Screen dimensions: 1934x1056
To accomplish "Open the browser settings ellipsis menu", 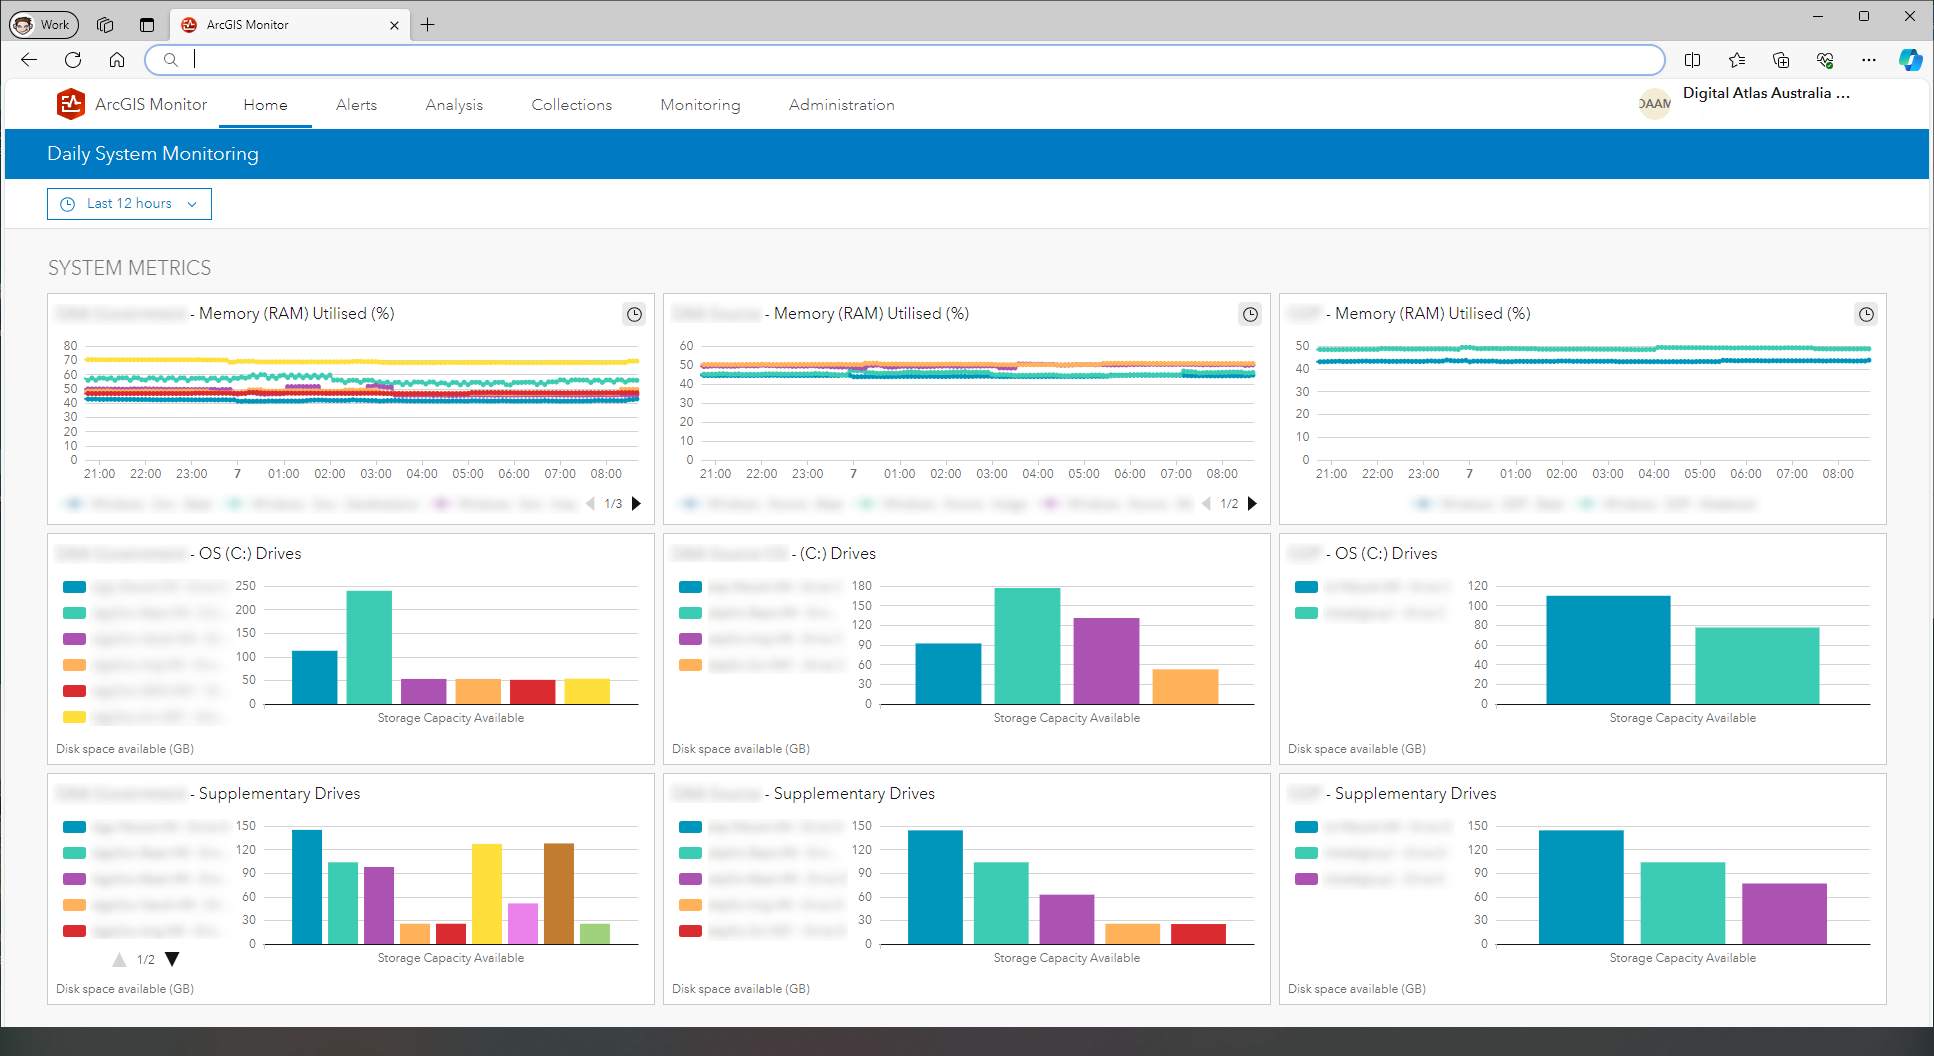I will point(1868,60).
